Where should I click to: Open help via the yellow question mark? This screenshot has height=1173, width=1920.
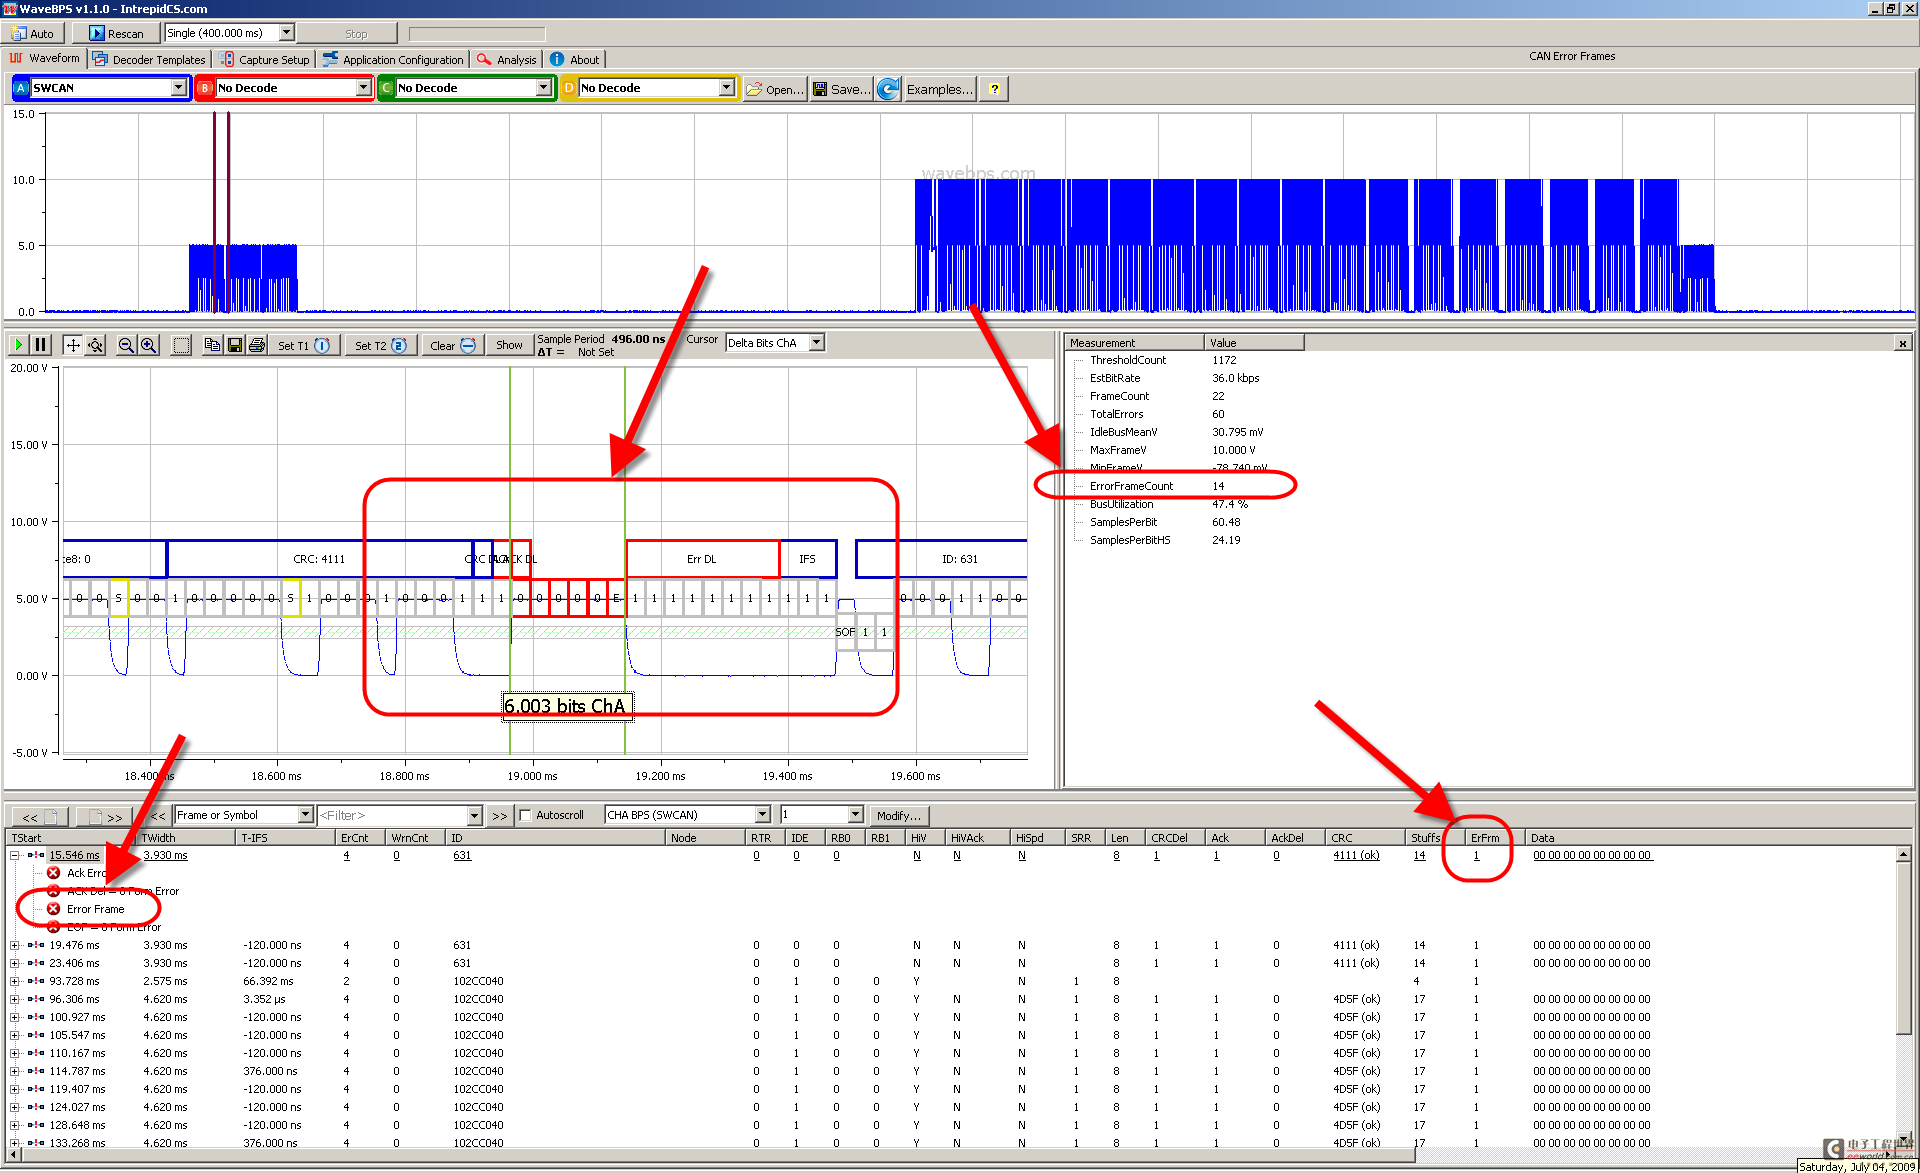(994, 89)
